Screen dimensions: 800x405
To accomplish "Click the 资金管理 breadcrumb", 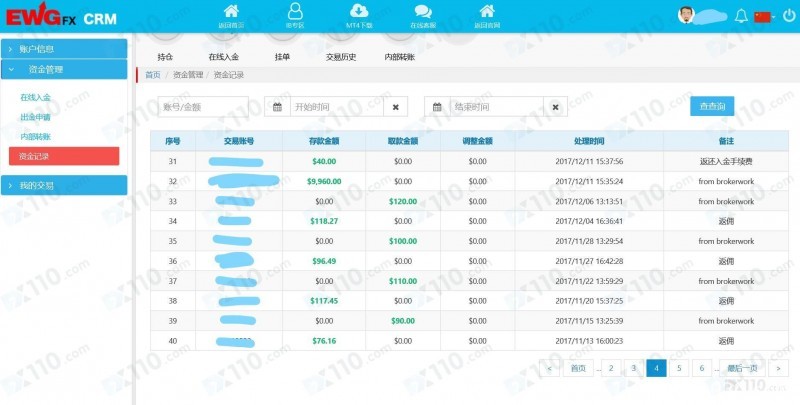I will tap(188, 75).
